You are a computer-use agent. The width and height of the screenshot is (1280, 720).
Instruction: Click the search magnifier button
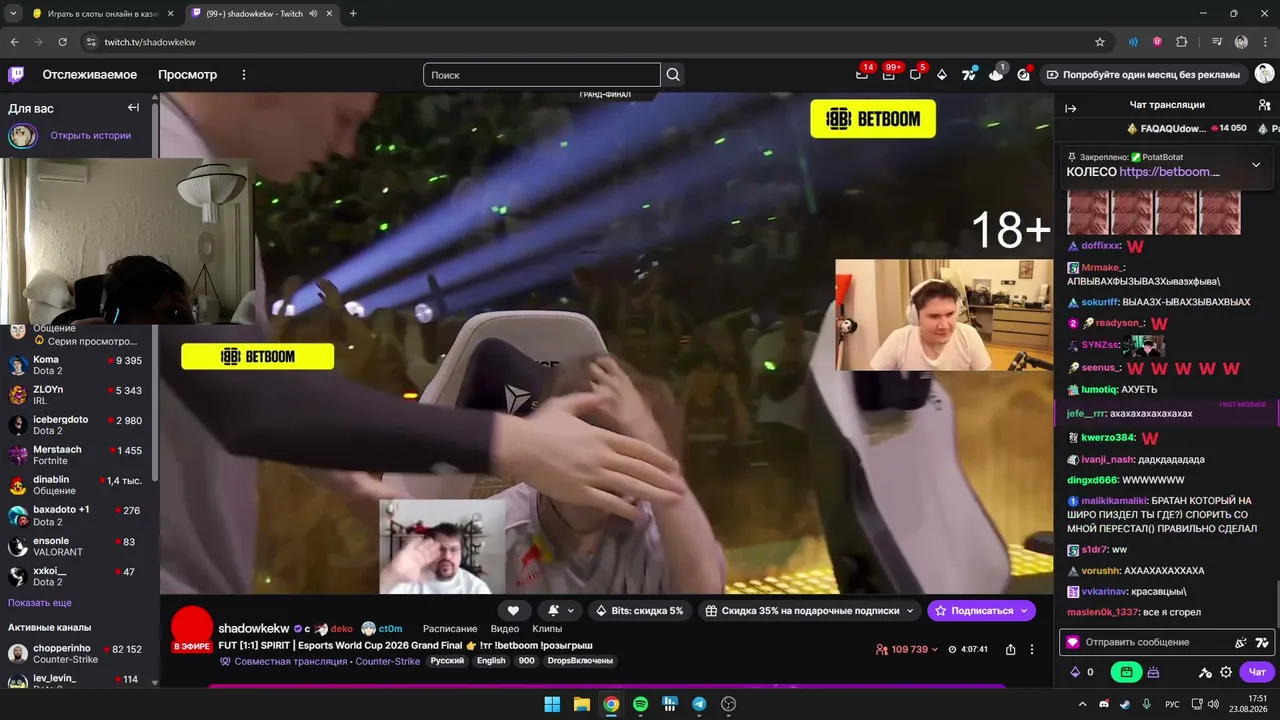pos(673,75)
